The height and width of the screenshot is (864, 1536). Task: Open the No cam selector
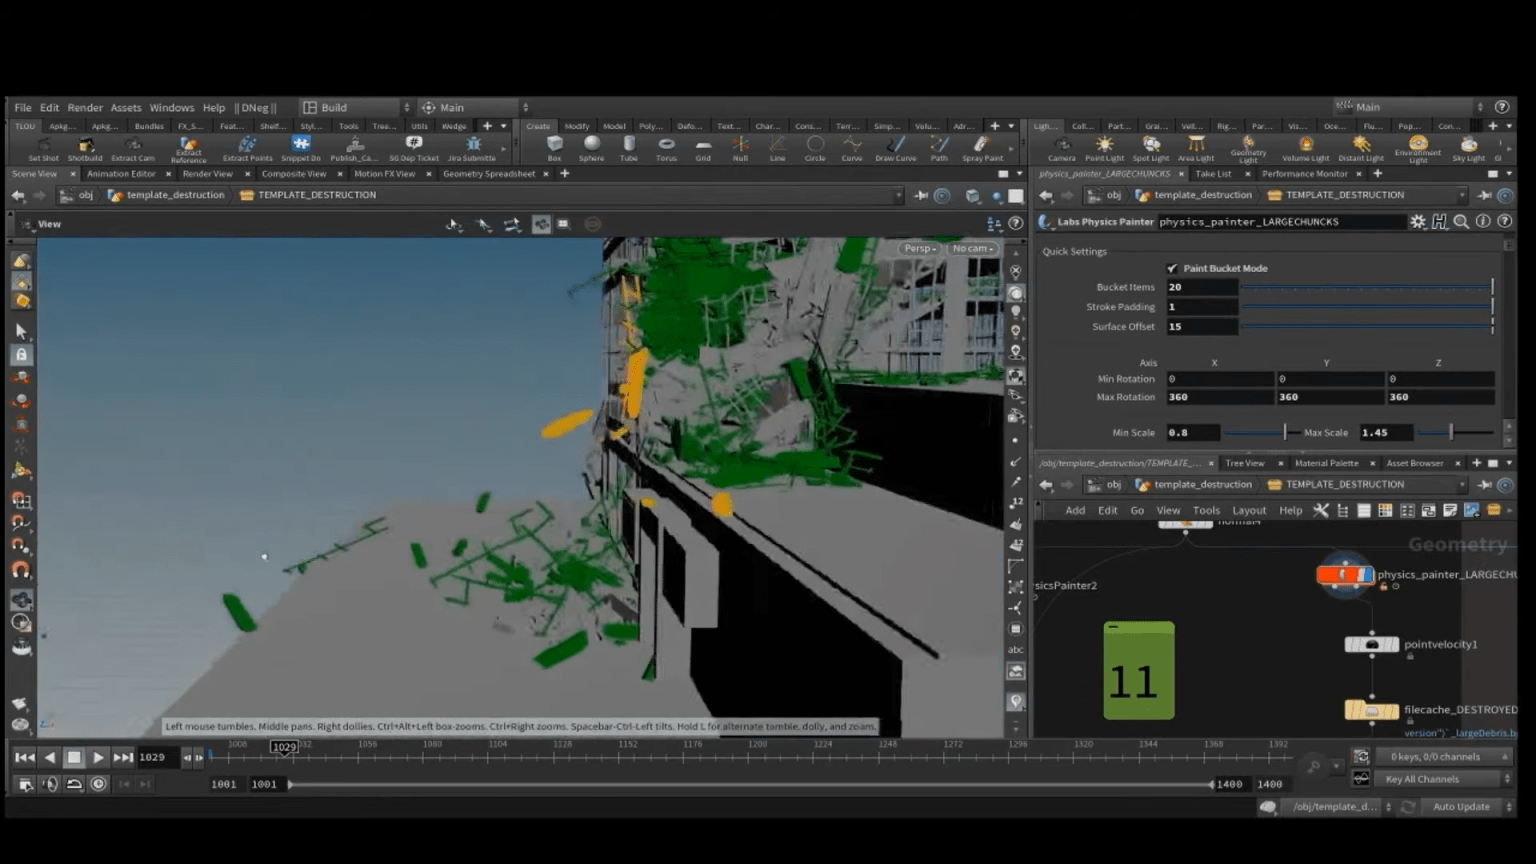click(971, 247)
